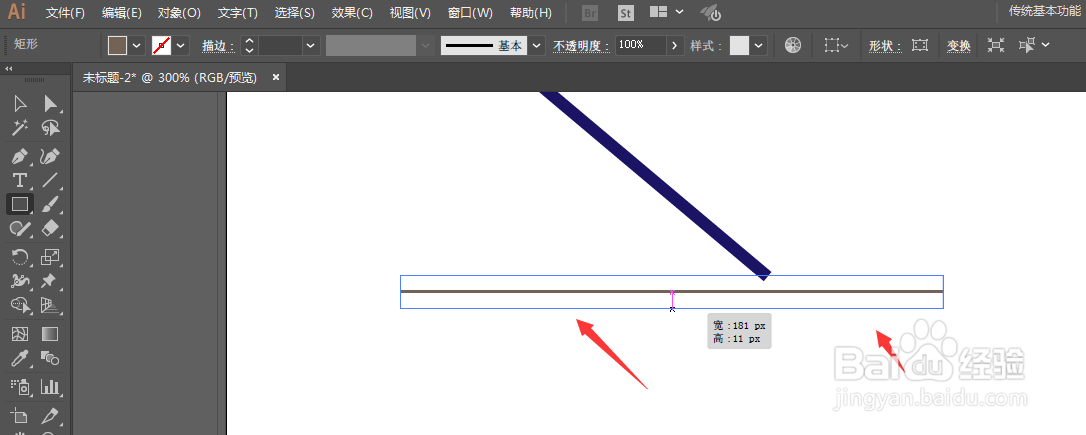Screen dimensions: 1086x435
Task: Open the graphic style dropdown arrow
Action: [759, 46]
